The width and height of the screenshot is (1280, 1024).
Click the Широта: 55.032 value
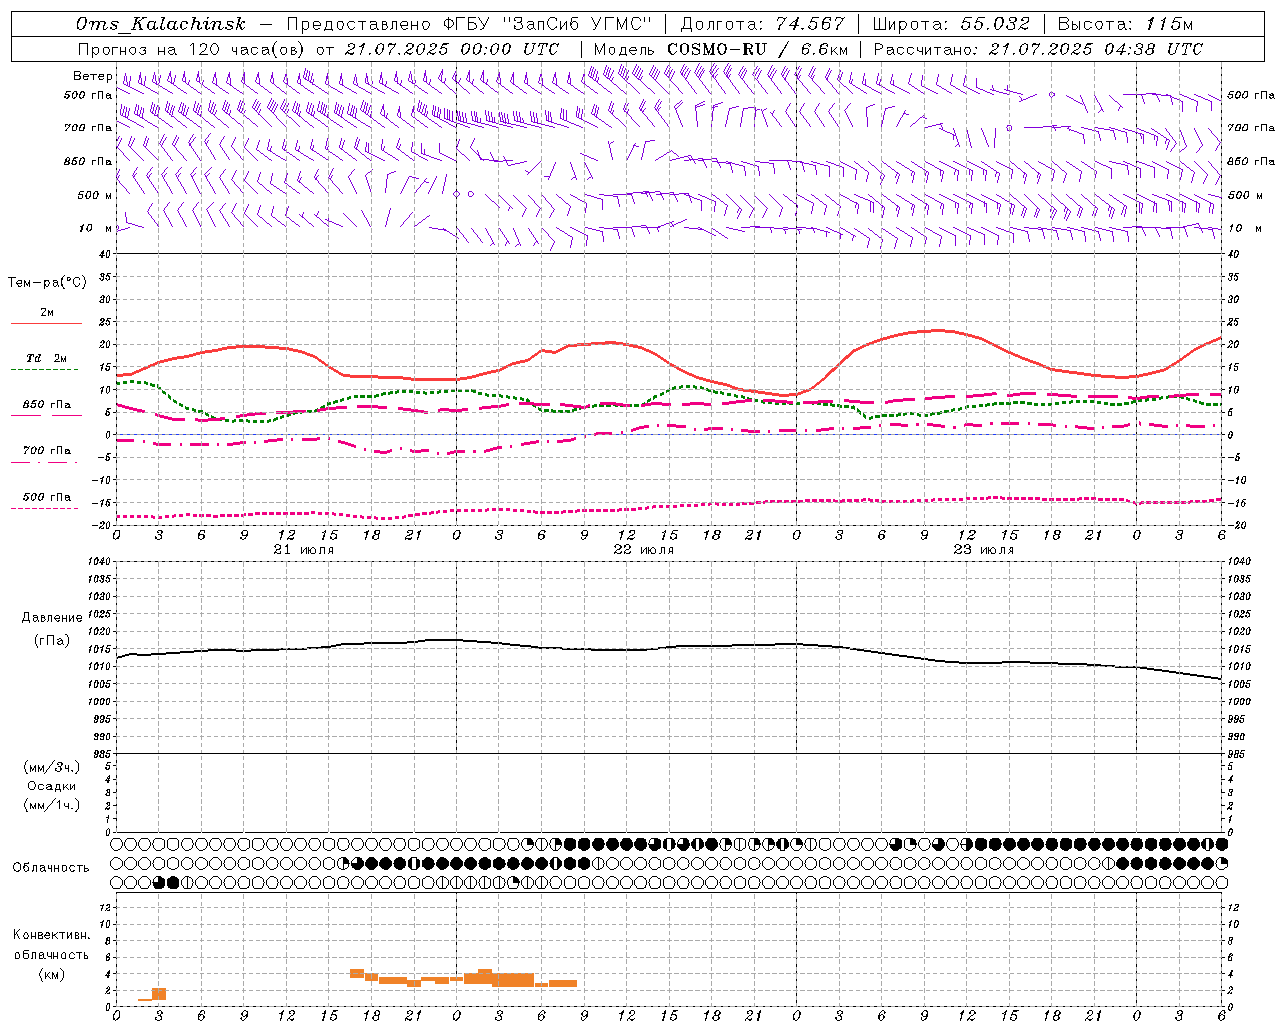point(951,24)
